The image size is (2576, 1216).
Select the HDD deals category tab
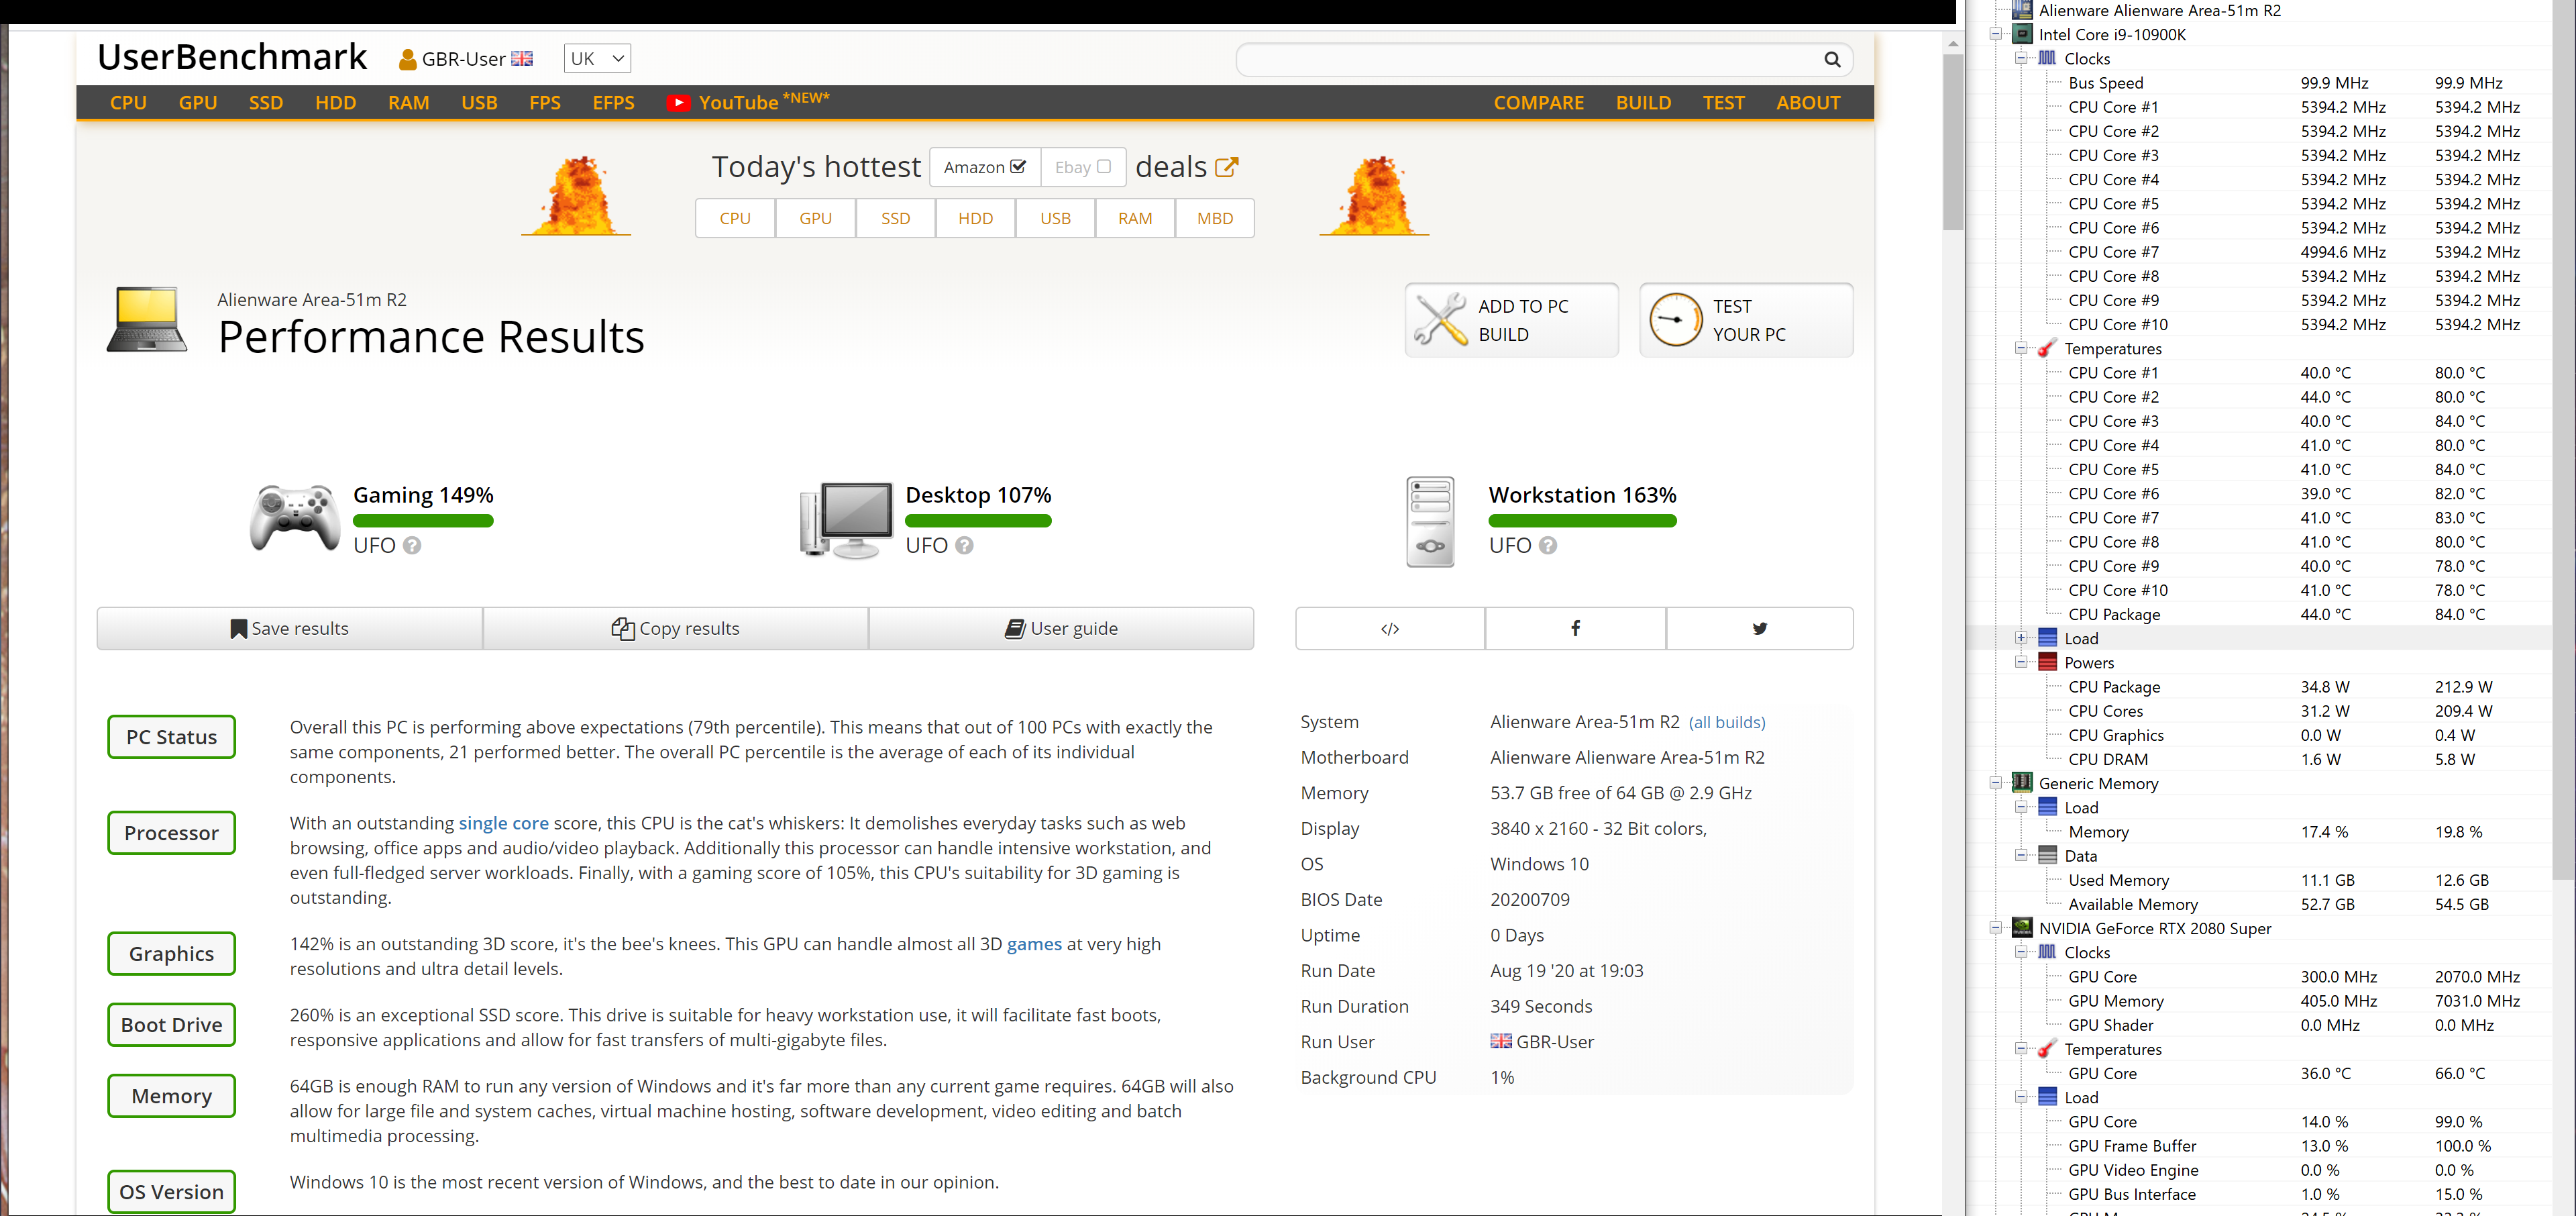[975, 218]
